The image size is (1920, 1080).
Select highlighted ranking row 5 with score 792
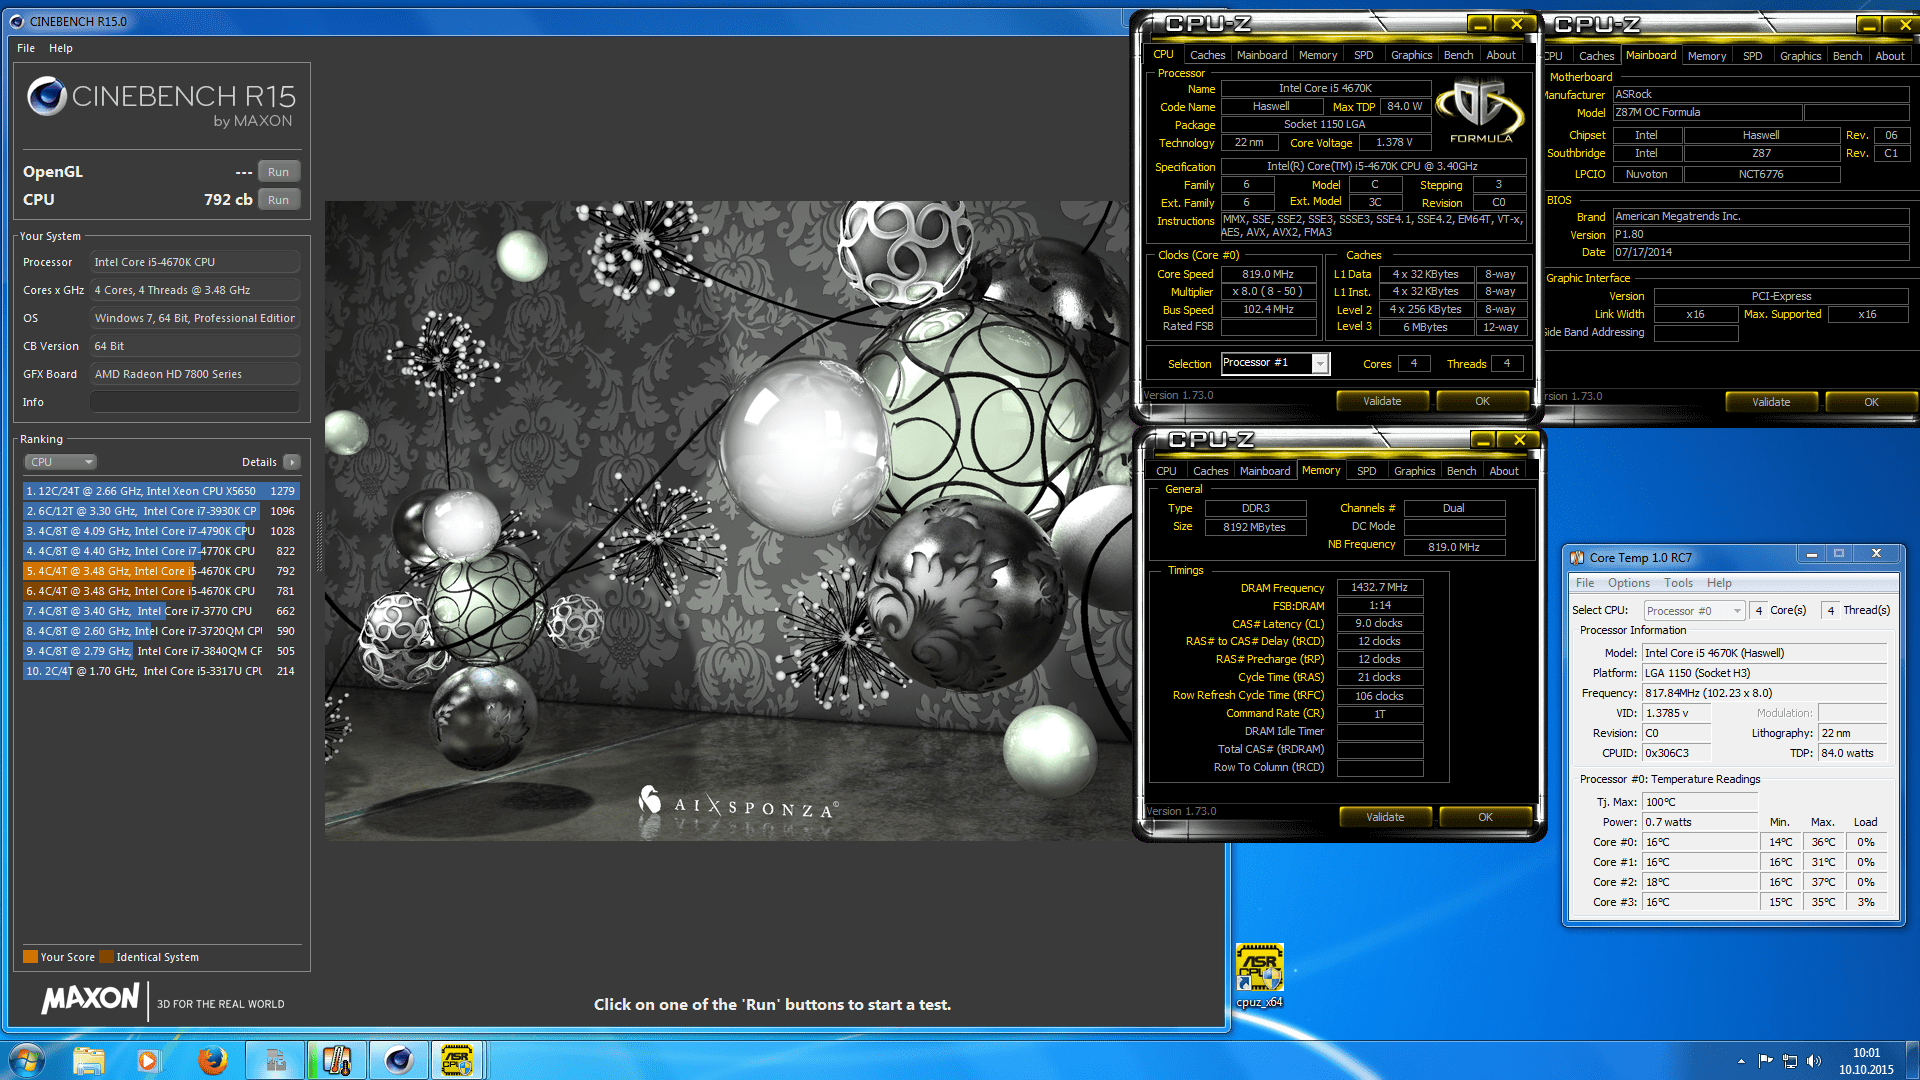pos(161,571)
